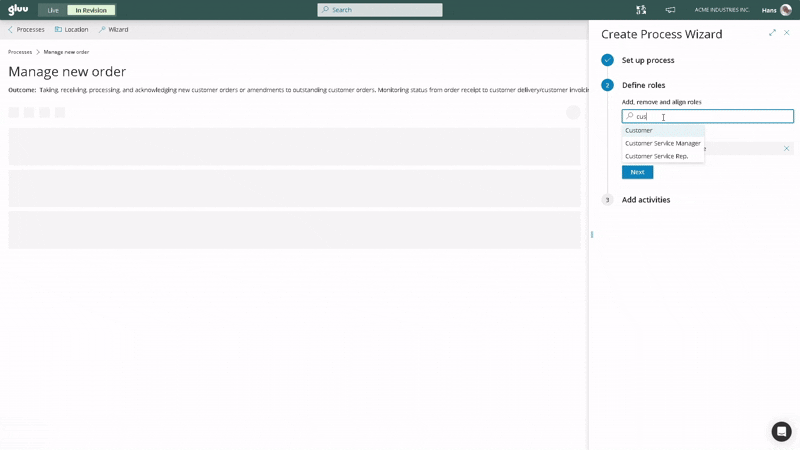Switch to Live mode
The image size is (800, 450).
coord(53,10)
